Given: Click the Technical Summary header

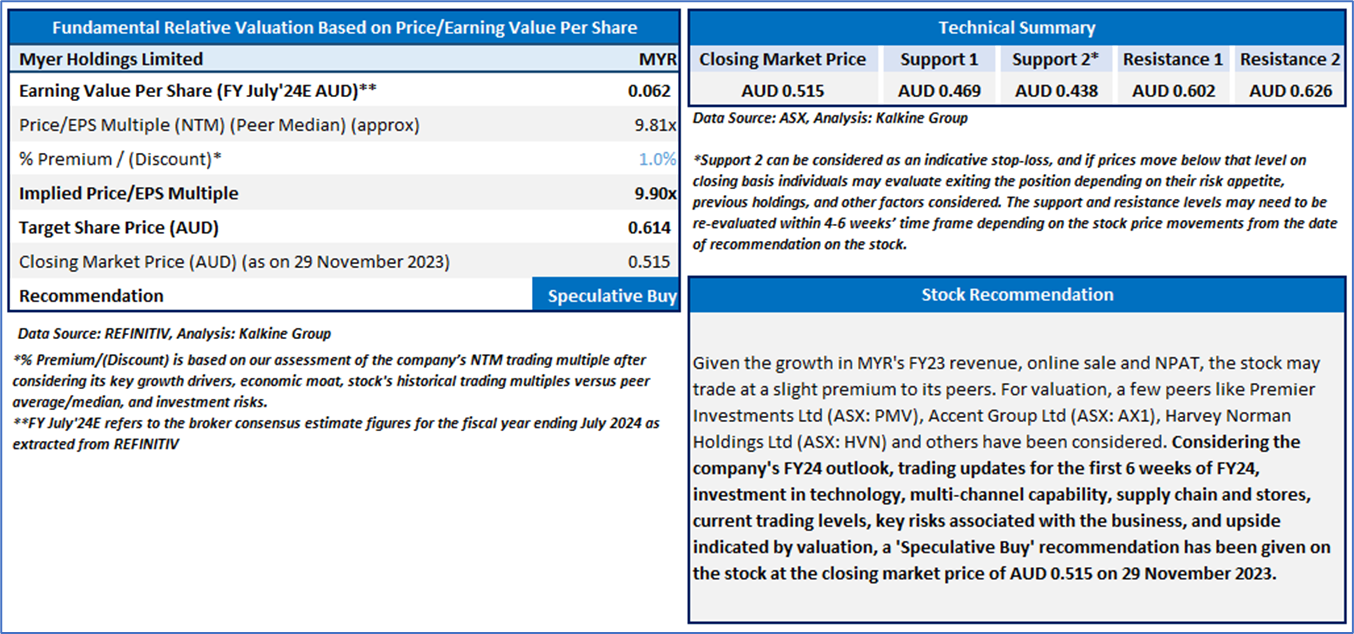Looking at the screenshot, I should (1016, 28).
